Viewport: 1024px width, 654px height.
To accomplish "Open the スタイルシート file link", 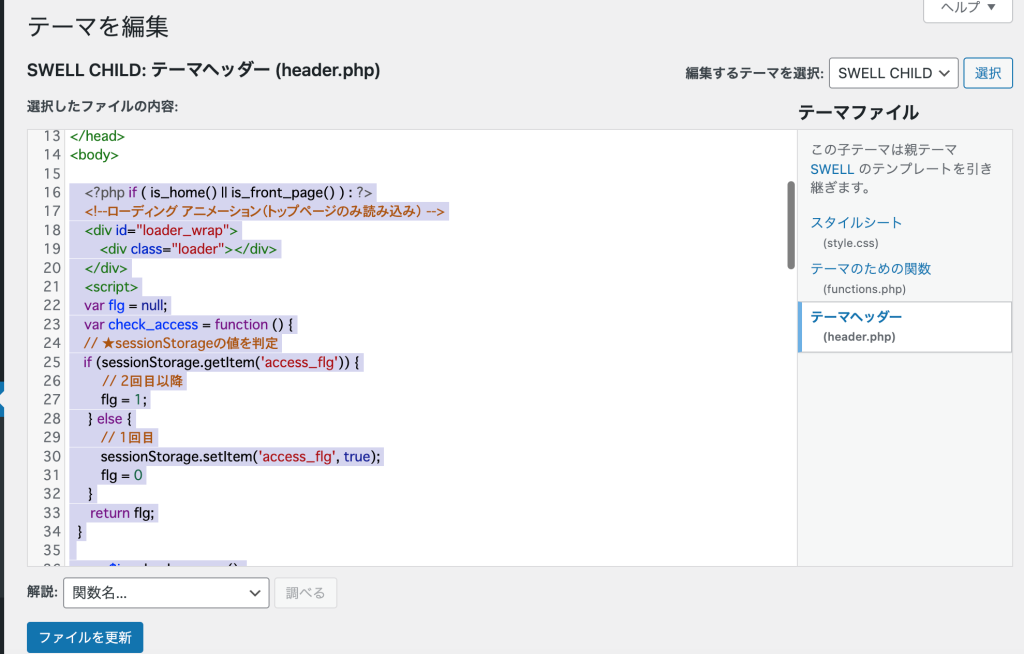I will click(856, 223).
